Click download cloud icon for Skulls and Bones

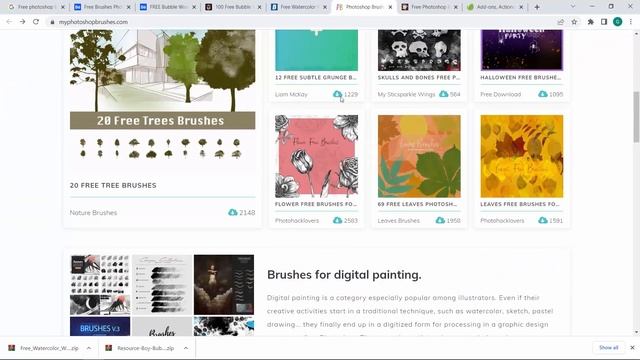444,94
